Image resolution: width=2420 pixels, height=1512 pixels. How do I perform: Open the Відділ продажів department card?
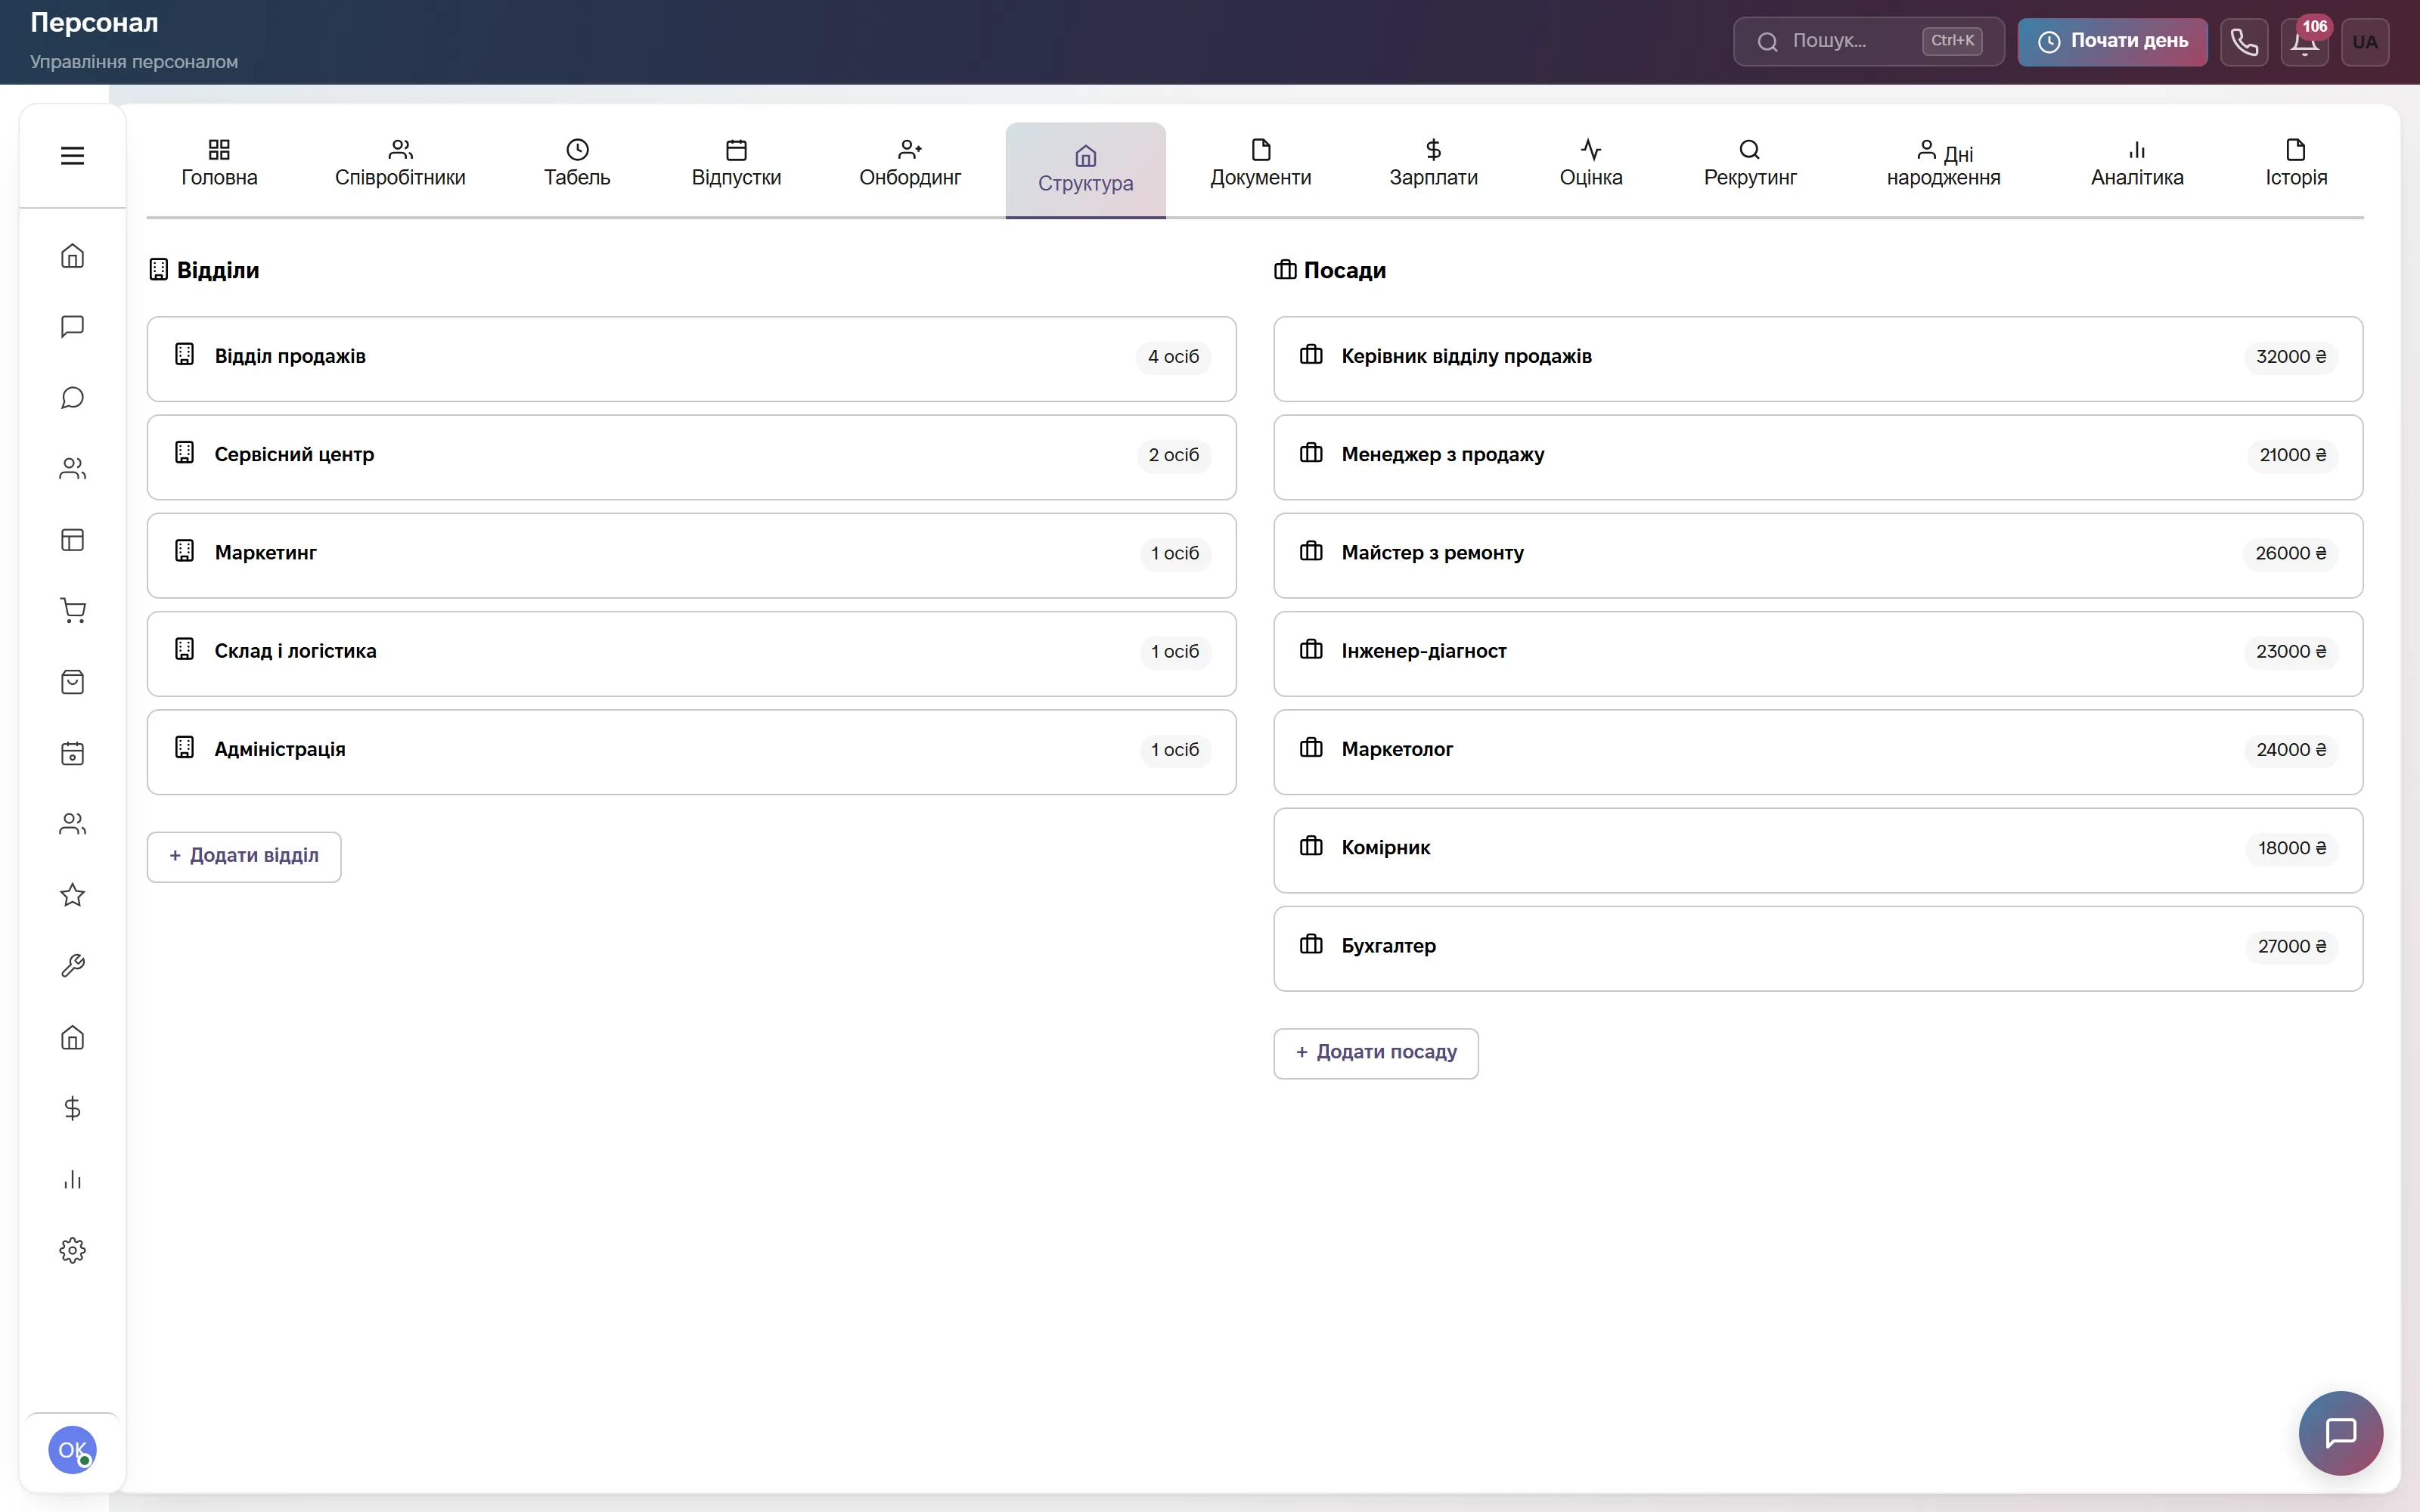[691, 359]
